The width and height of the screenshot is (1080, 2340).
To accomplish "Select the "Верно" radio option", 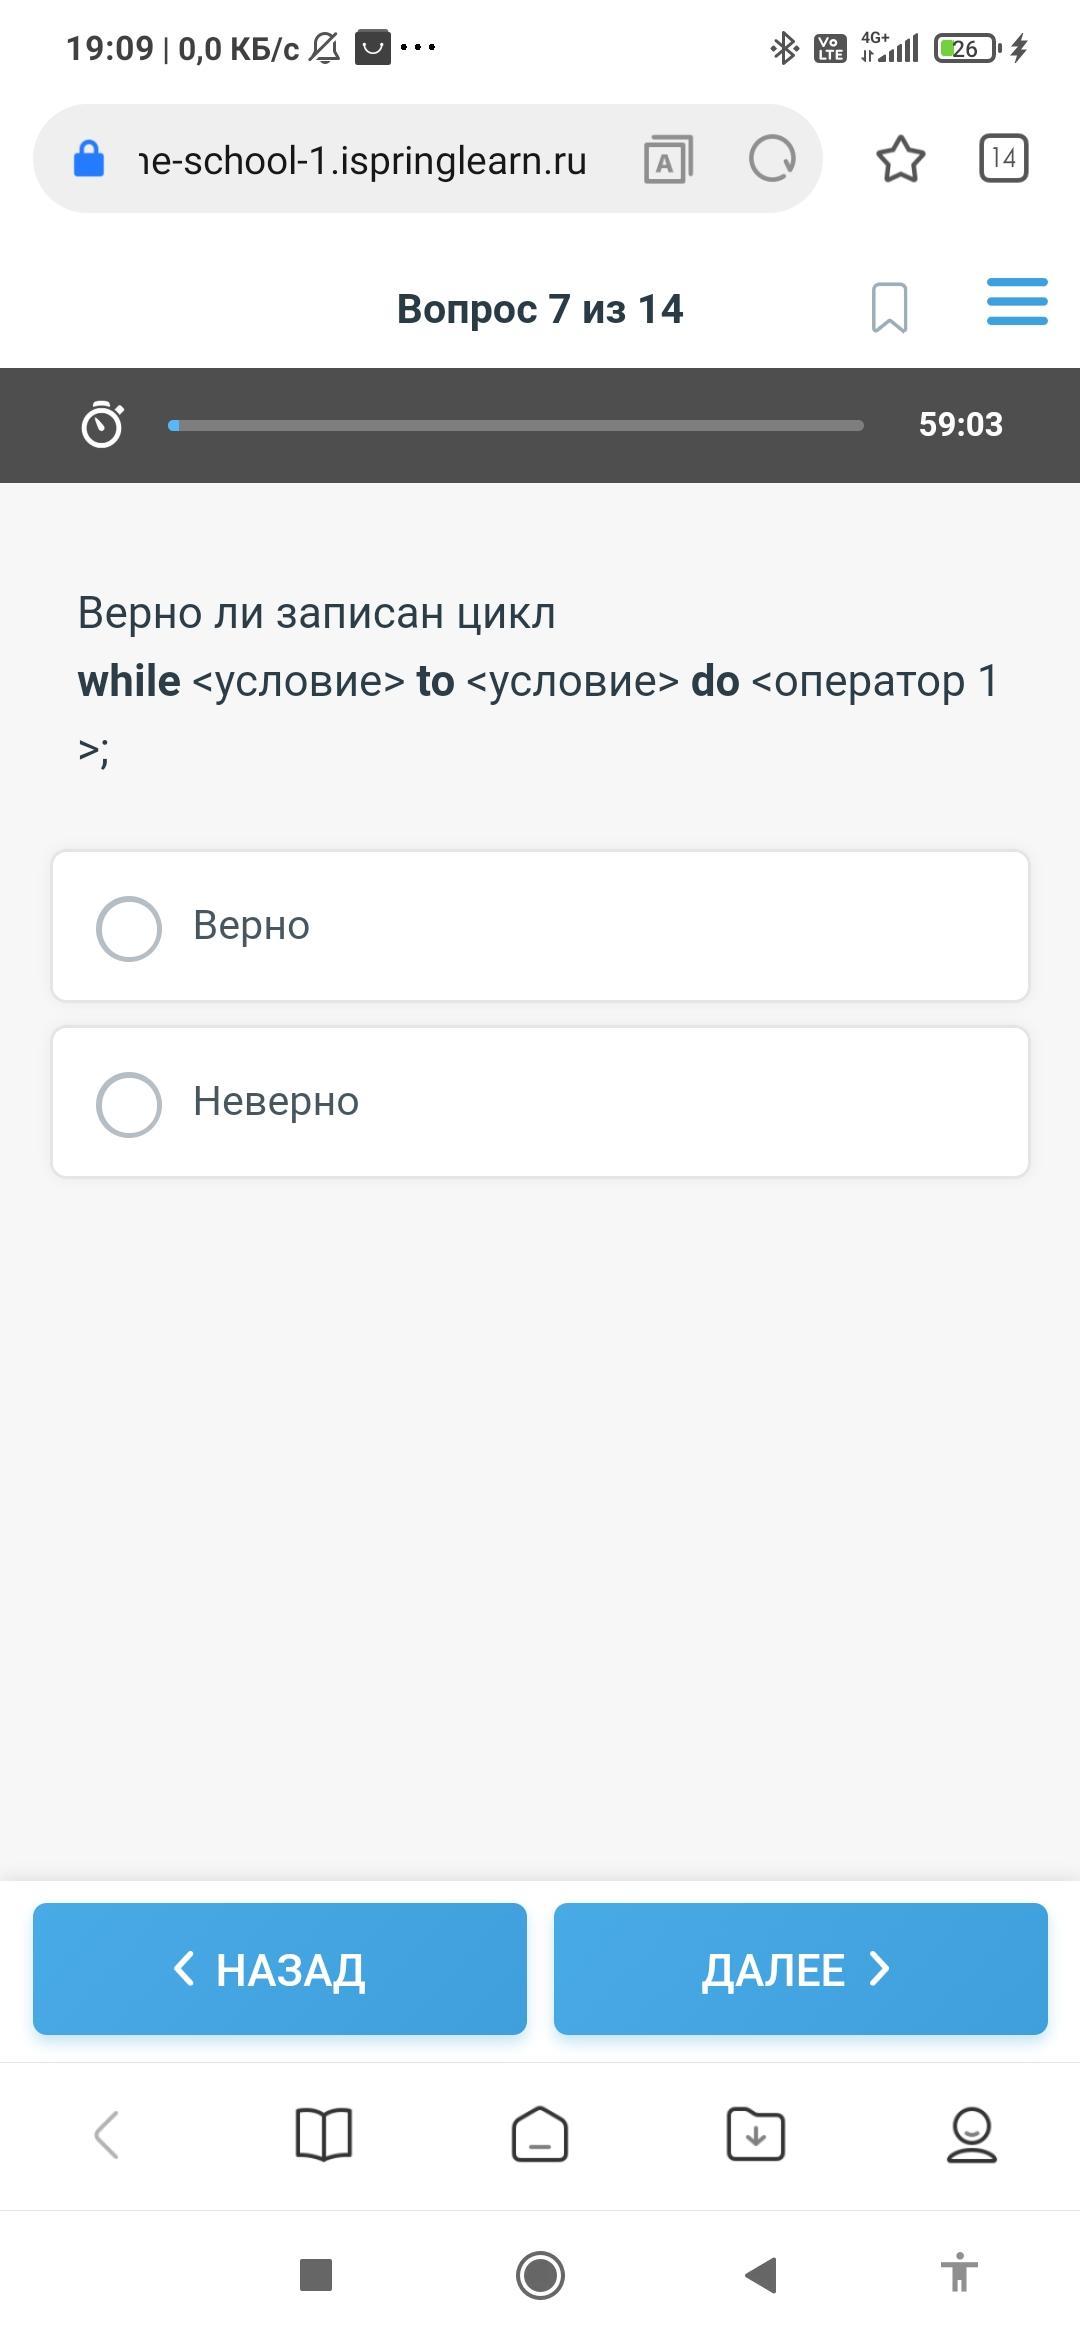I will click(x=129, y=928).
